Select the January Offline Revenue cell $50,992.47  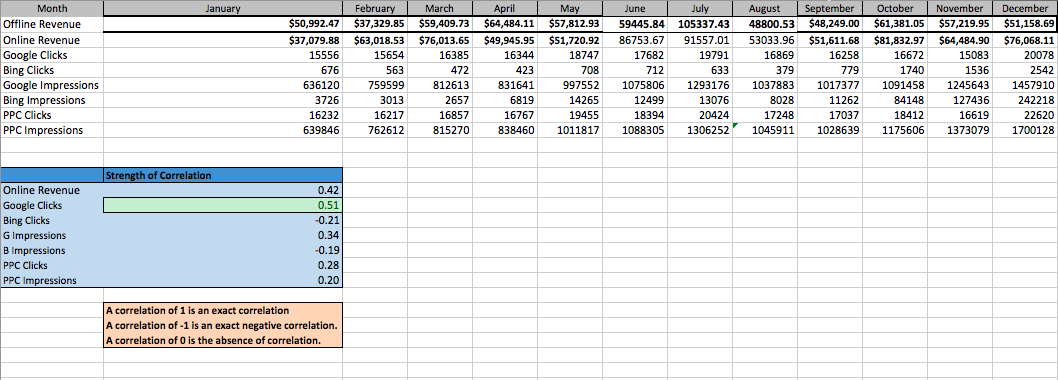click(223, 24)
